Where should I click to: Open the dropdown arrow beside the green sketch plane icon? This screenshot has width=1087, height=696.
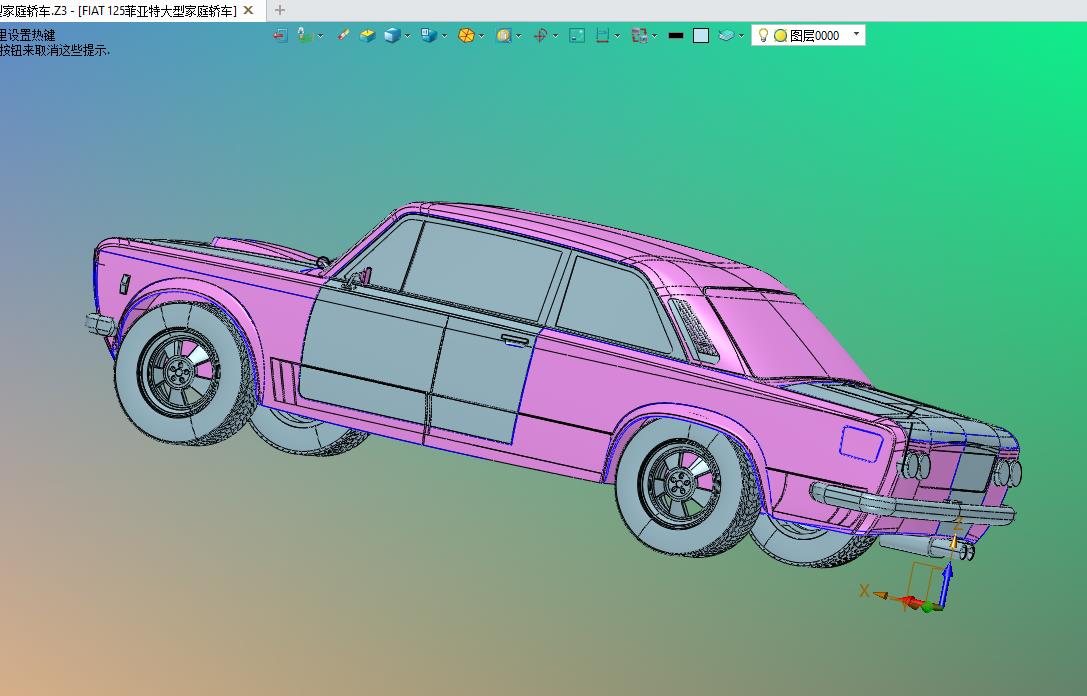(320, 36)
